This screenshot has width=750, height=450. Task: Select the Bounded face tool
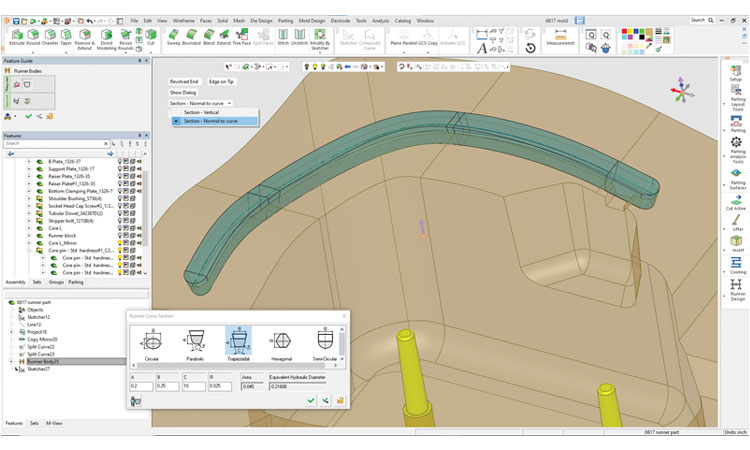(191, 37)
